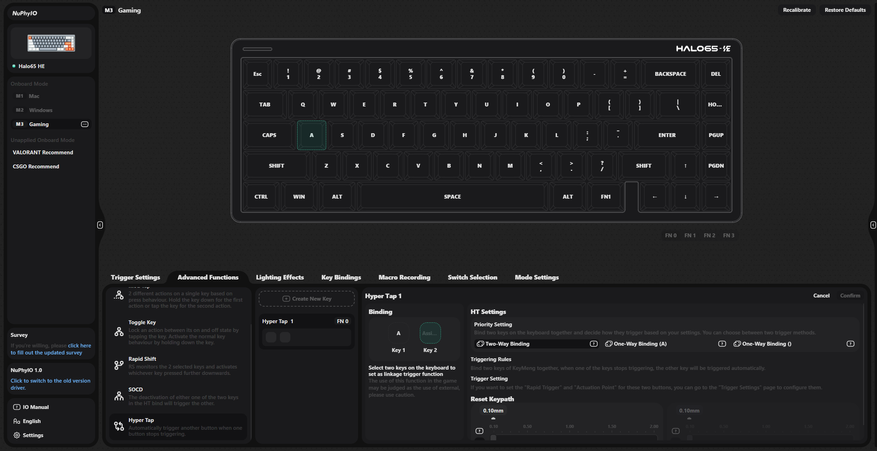Screen dimensions: 877x451
Task: Click the S key on the keyboard
Action: click(342, 135)
